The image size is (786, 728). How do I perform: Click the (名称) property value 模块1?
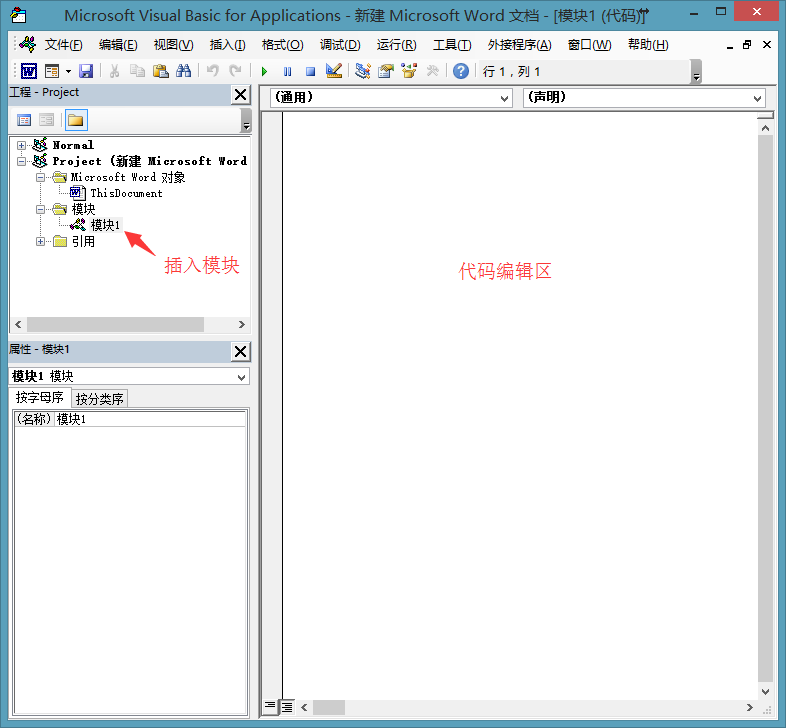click(150, 419)
